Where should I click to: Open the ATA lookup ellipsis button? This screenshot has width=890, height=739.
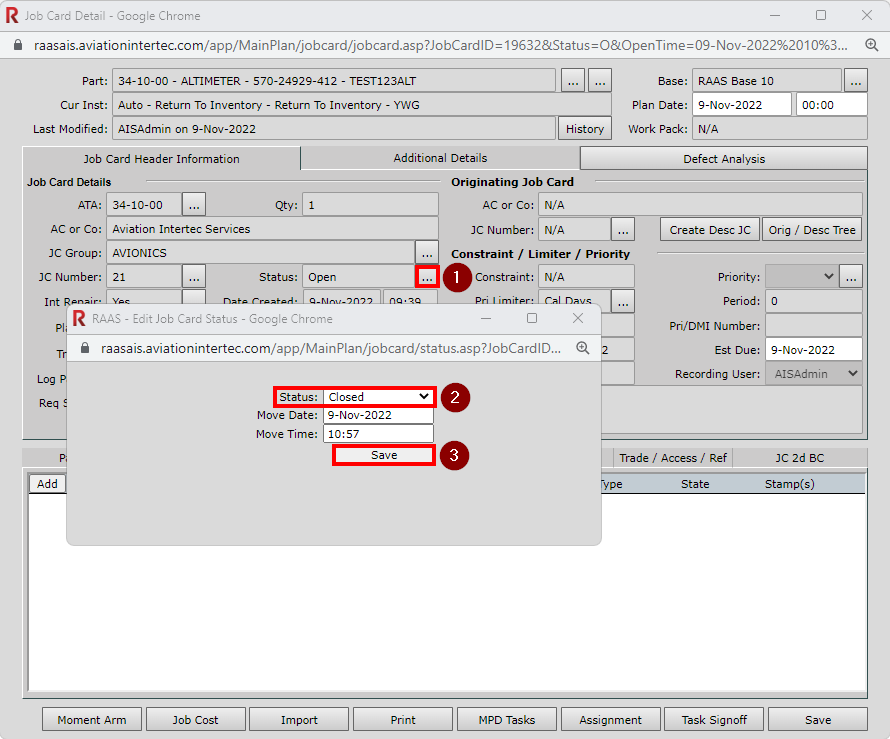[194, 205]
